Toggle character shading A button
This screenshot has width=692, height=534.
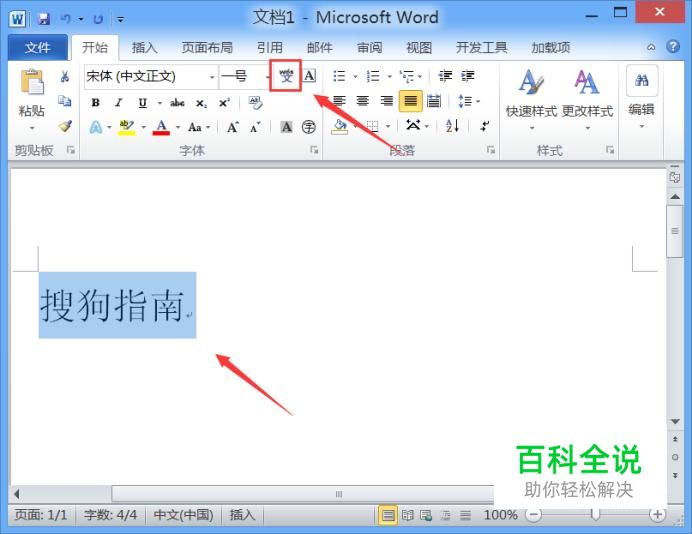click(x=286, y=127)
